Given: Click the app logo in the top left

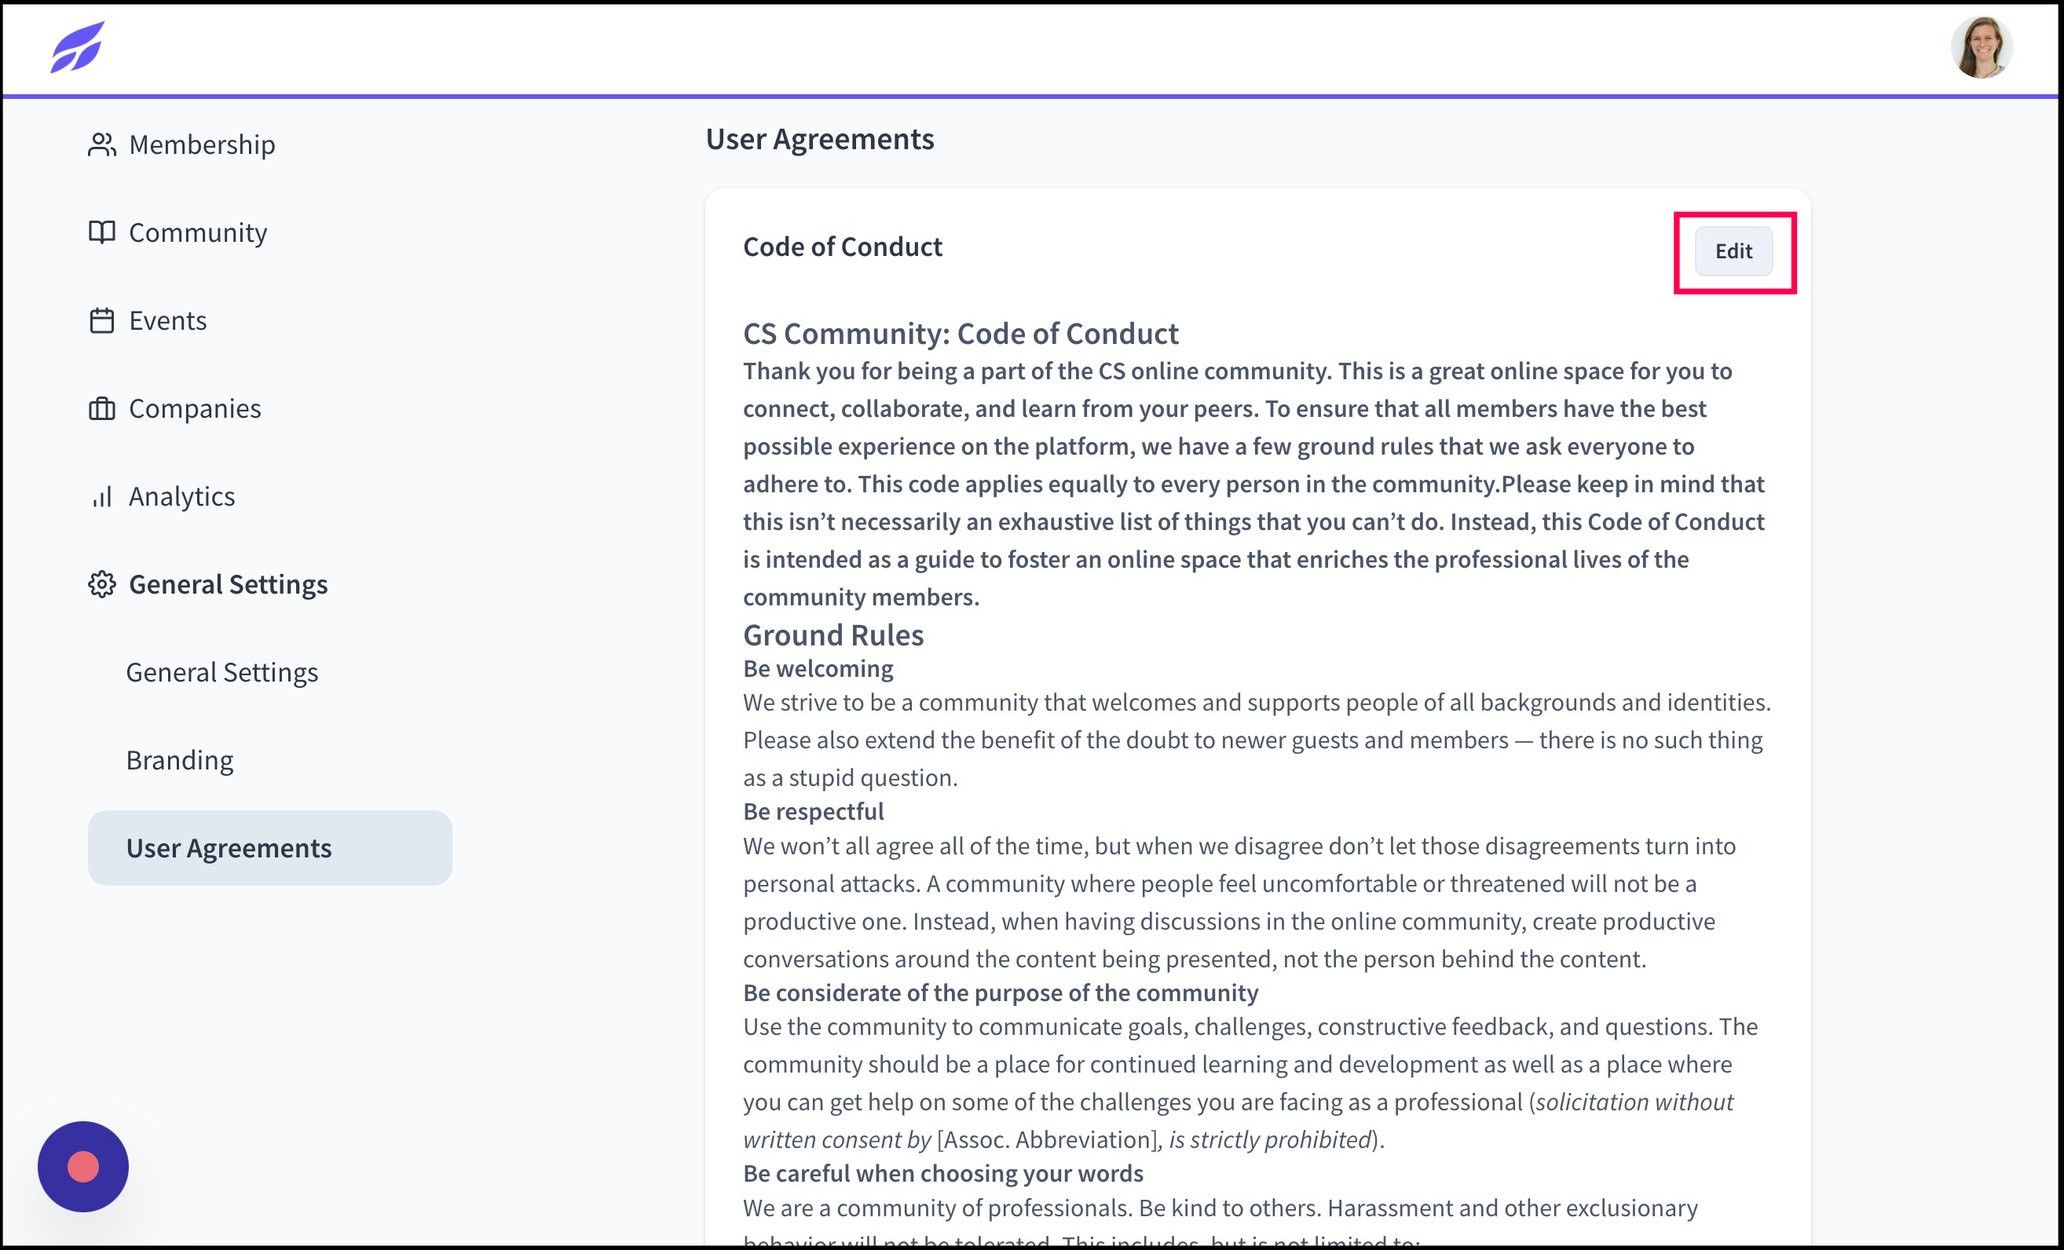Looking at the screenshot, I should pyautogui.click(x=77, y=47).
